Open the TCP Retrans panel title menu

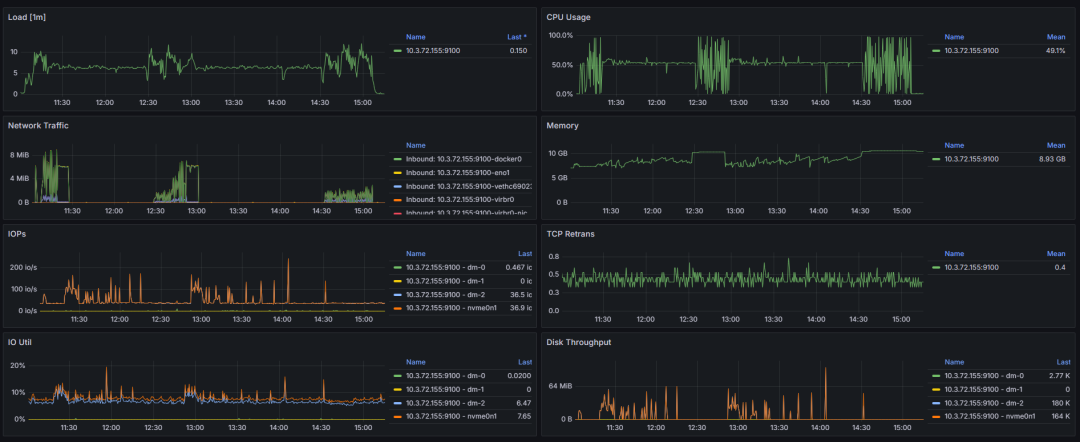(569, 233)
